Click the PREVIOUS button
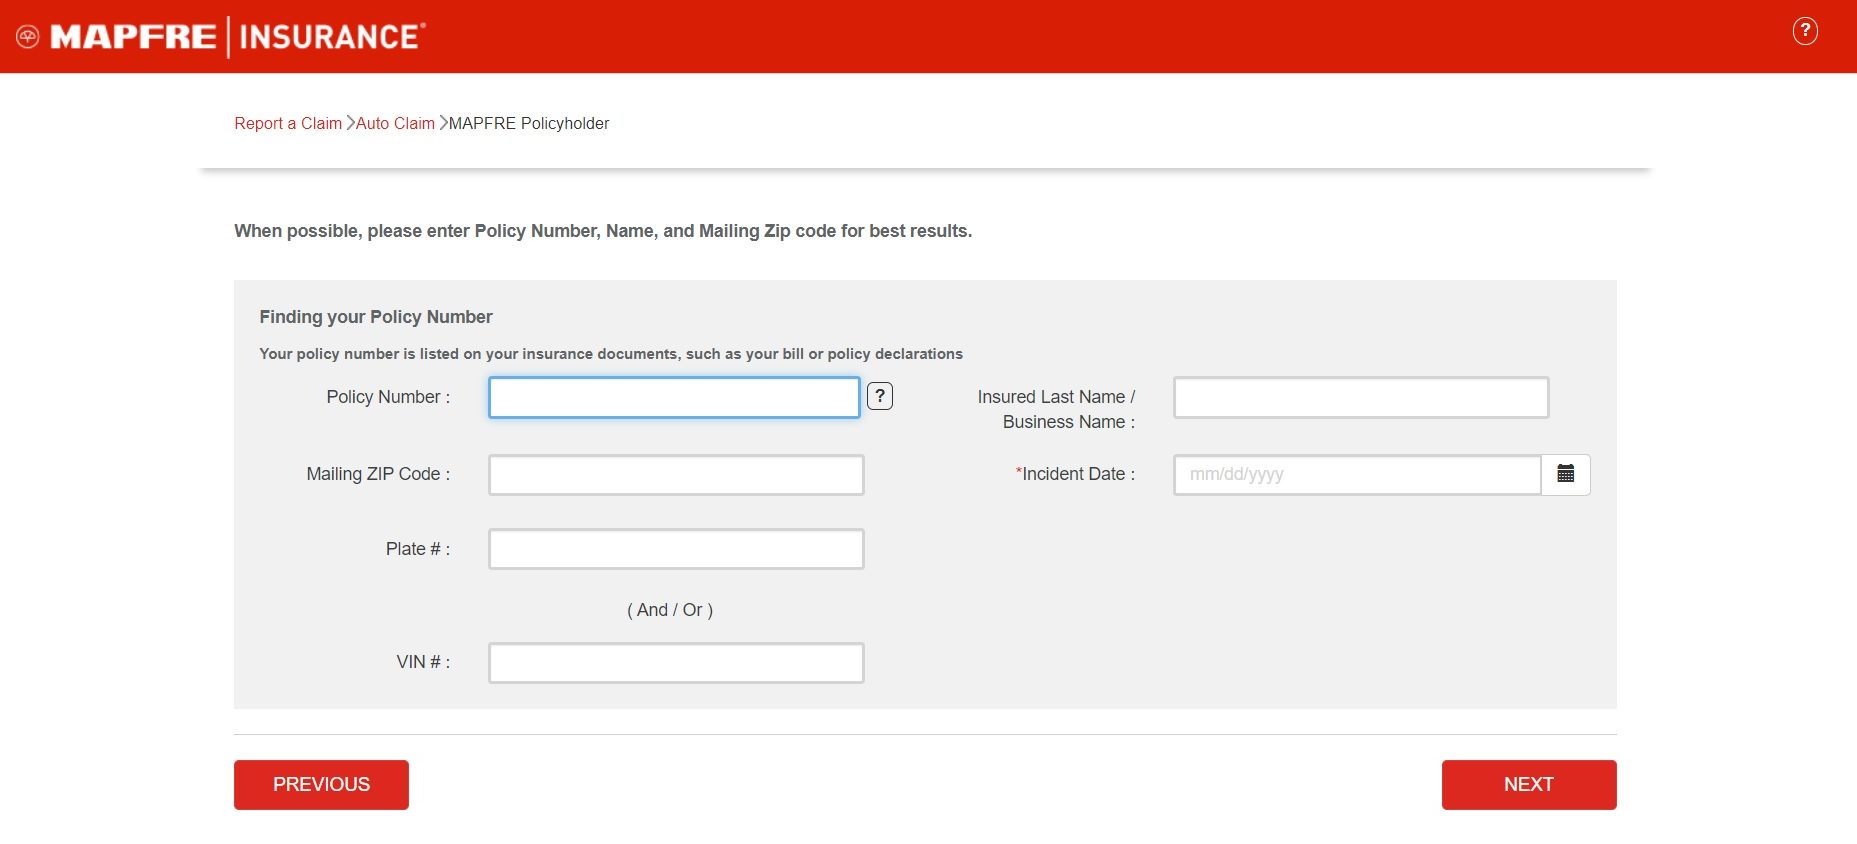The width and height of the screenshot is (1857, 844). coord(321,785)
